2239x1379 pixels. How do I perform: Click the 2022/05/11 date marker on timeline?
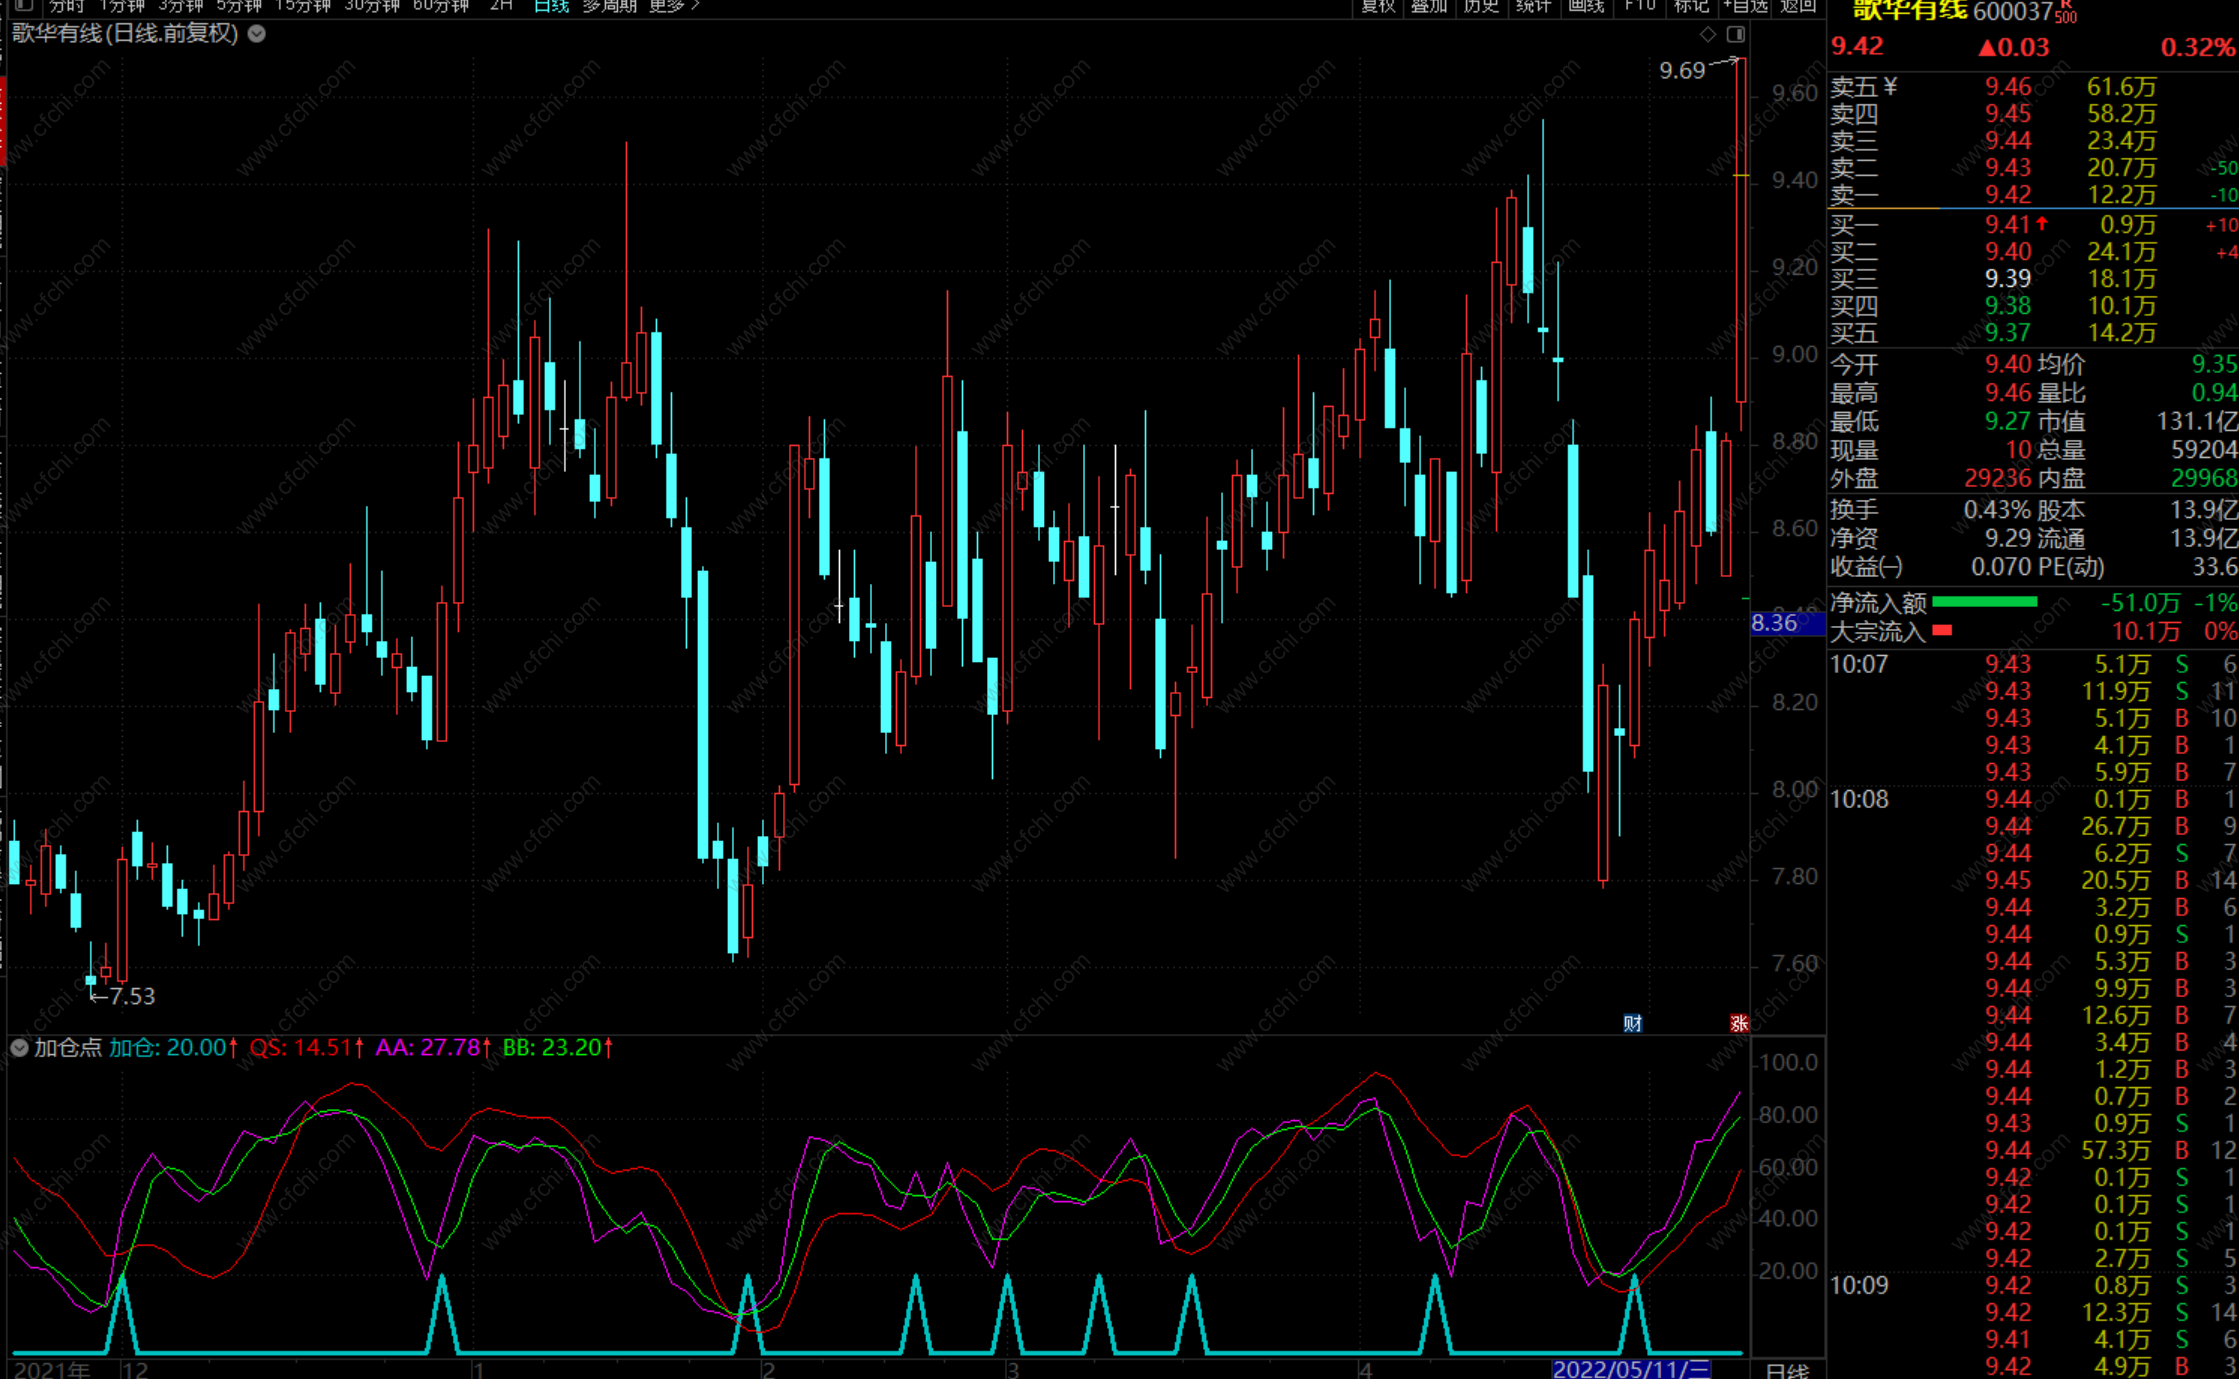point(1630,1368)
